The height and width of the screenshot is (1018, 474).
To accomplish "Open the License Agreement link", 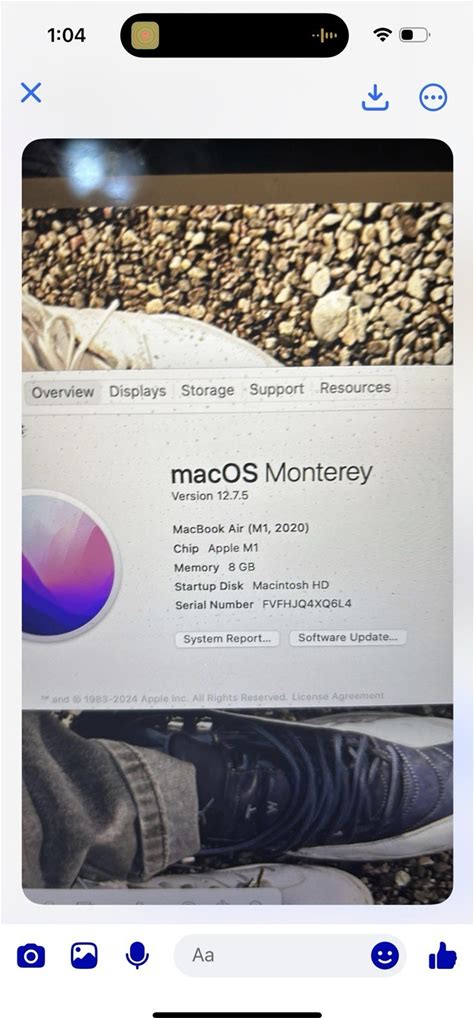I will click(x=338, y=696).
